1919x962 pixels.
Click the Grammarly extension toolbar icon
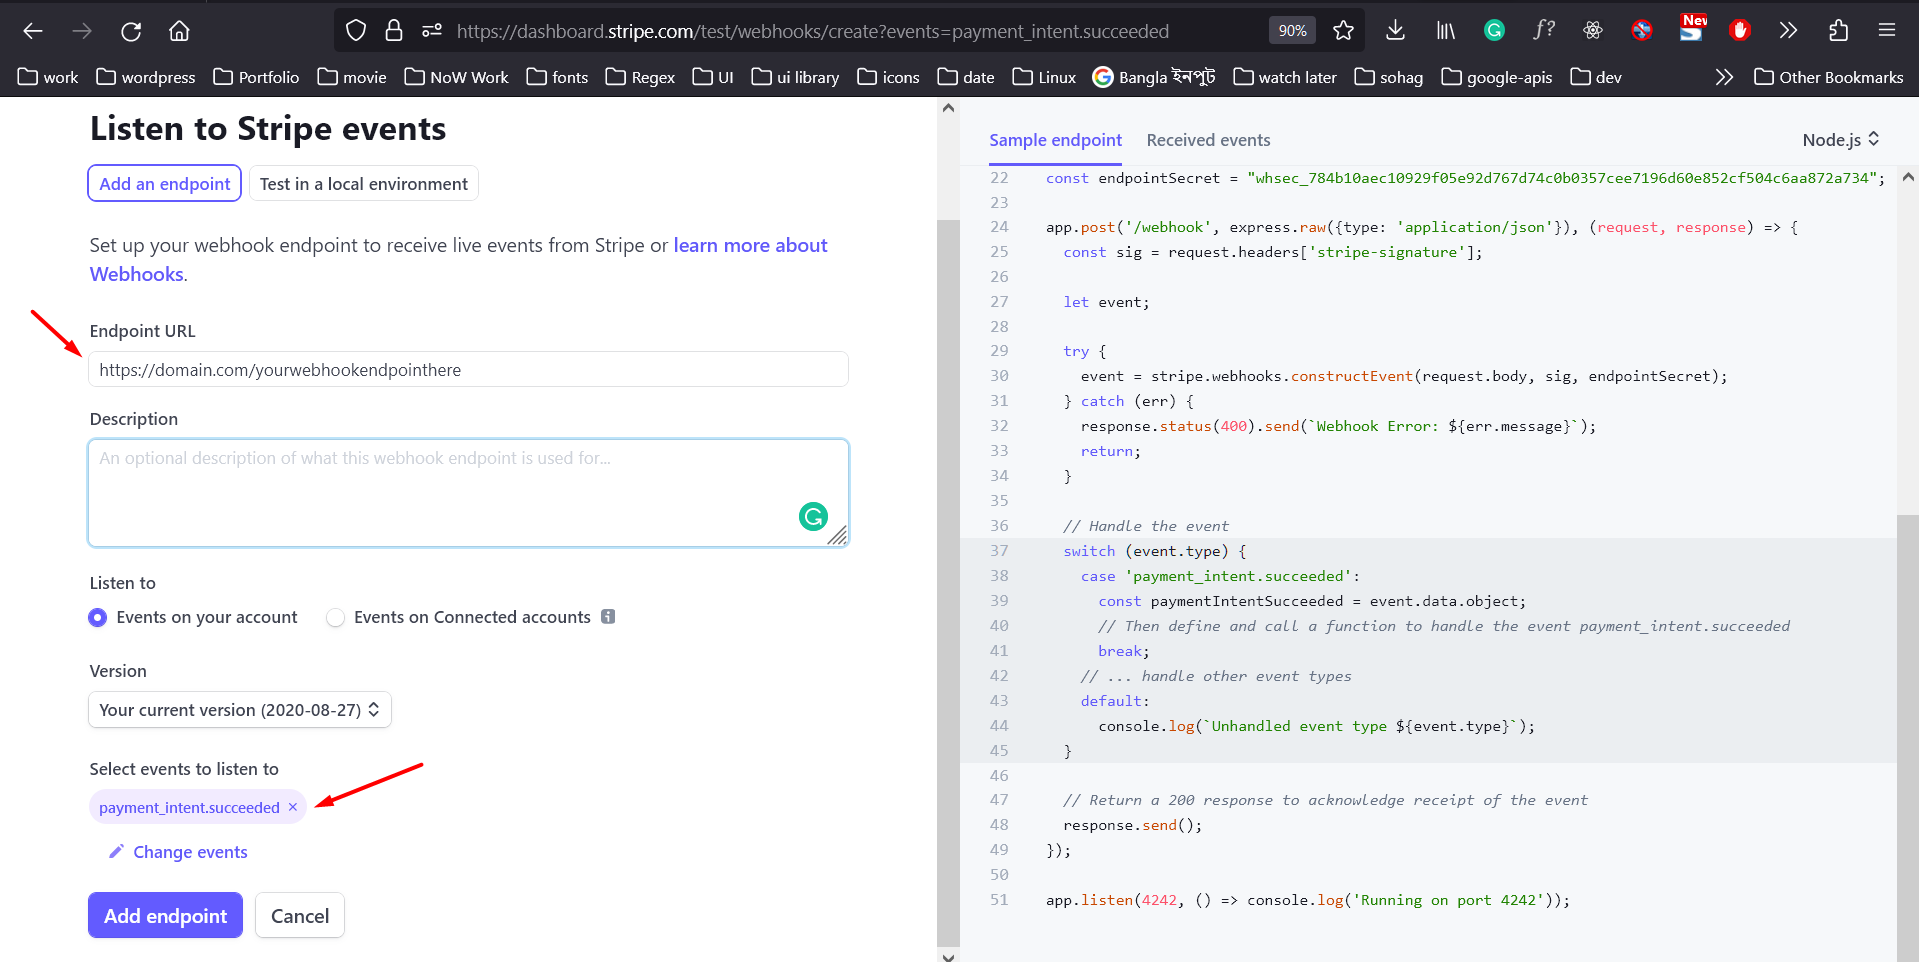coord(1494,31)
